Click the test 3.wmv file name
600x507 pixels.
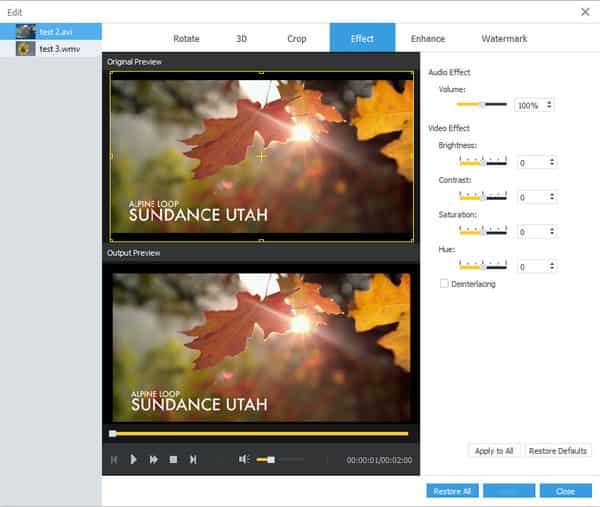click(60, 49)
